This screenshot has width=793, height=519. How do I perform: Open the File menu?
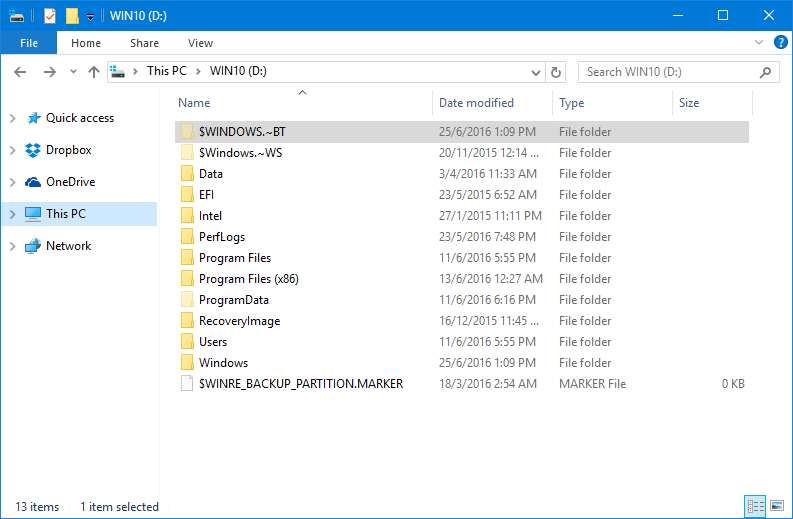click(x=29, y=43)
